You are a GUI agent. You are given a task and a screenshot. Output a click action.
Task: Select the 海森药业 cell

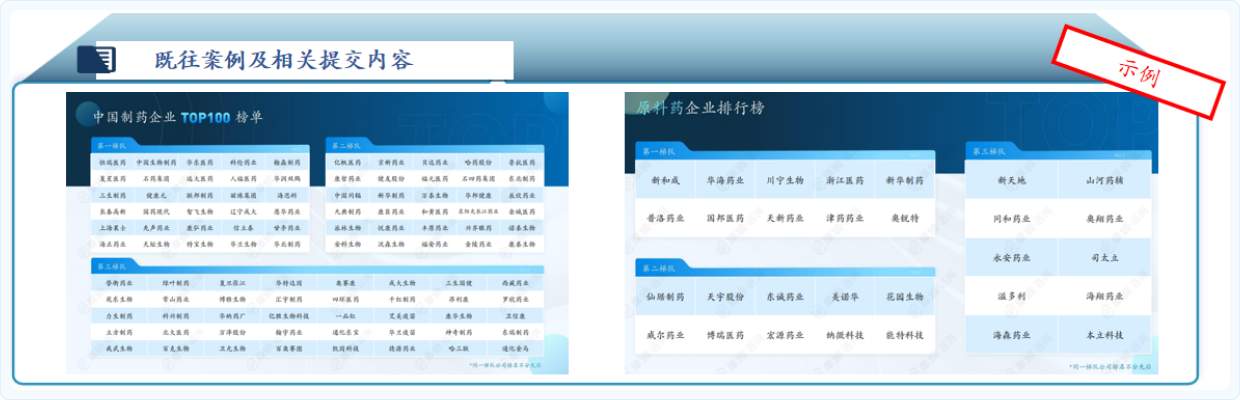[x=1011, y=334]
